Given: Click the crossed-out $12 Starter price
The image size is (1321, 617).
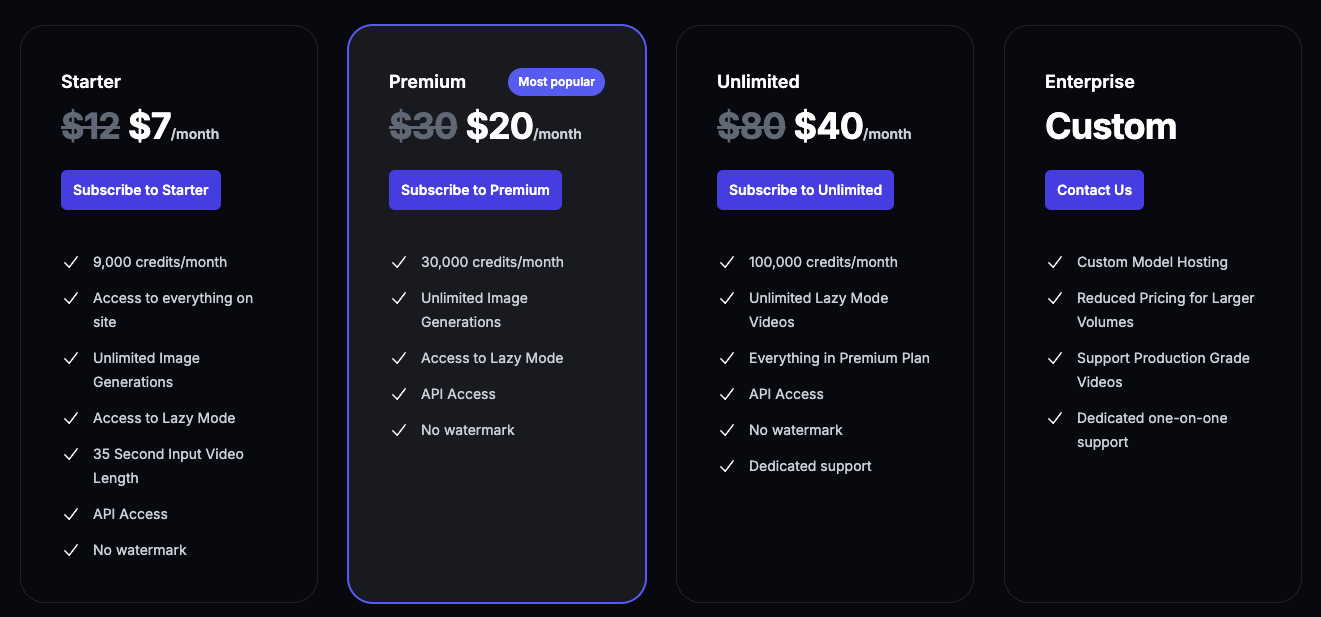Looking at the screenshot, I should point(90,127).
